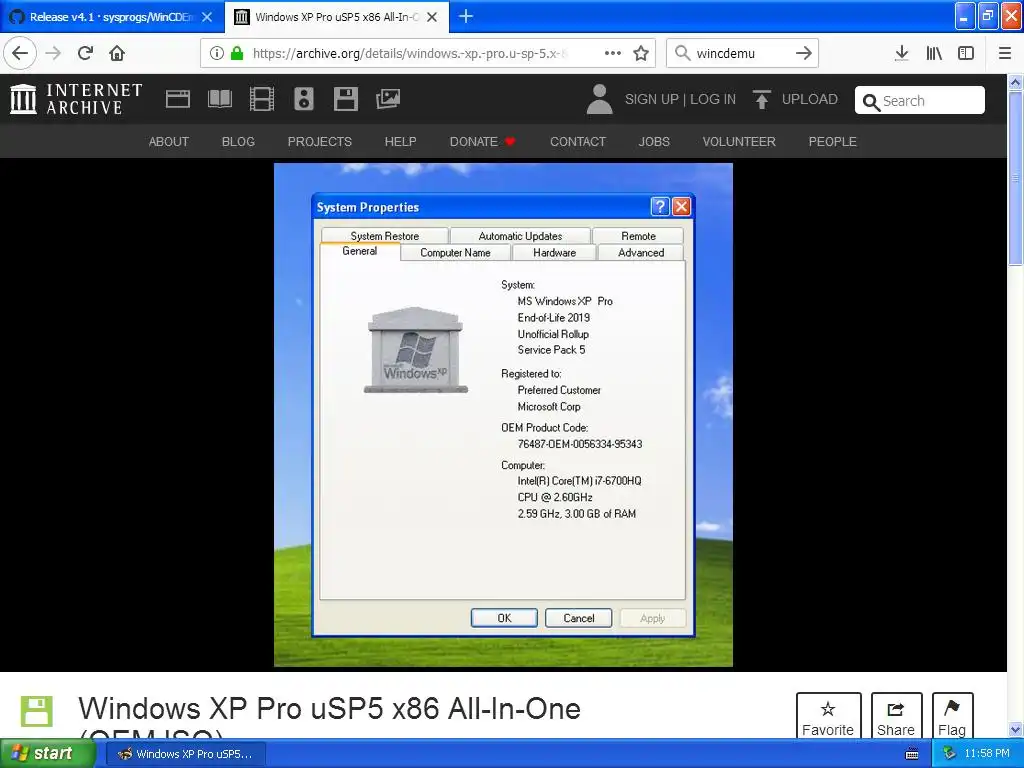Open the Firefox library icon

tap(934, 53)
